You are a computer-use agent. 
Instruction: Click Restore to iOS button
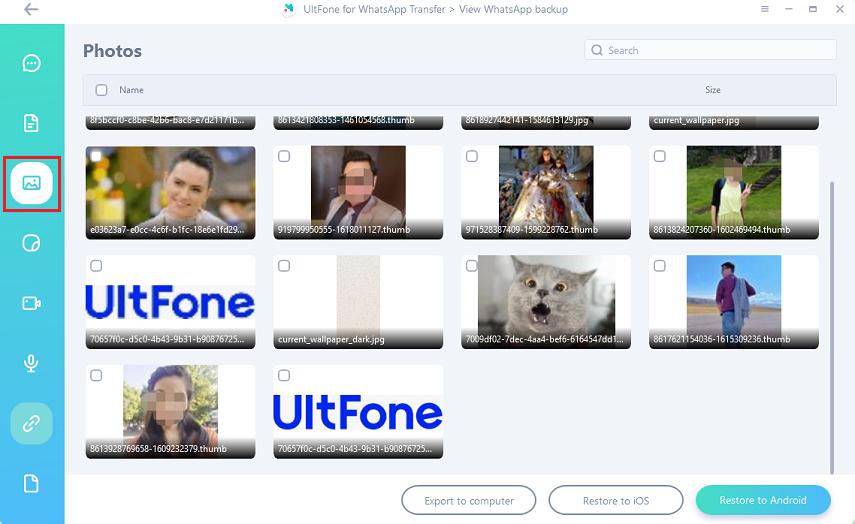tap(616, 501)
